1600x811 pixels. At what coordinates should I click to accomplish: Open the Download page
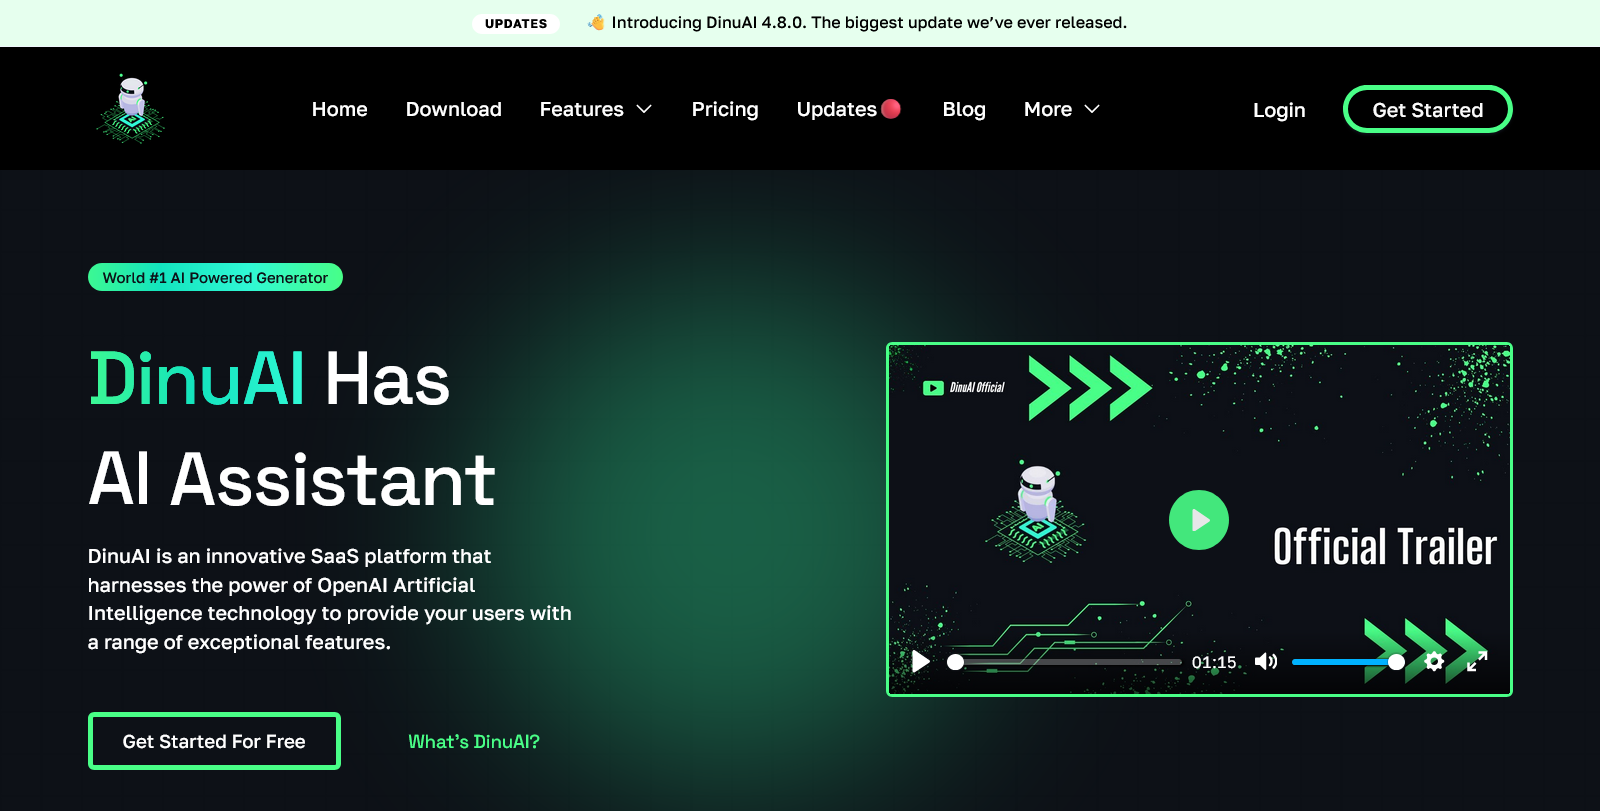[454, 109]
